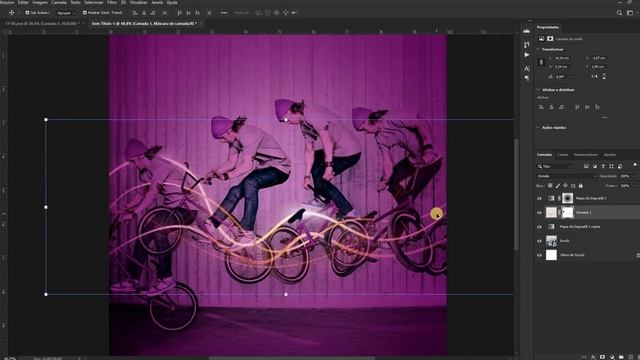Open the Agrupar dropdown in options bar
The height and width of the screenshot is (360, 640).
[66, 13]
